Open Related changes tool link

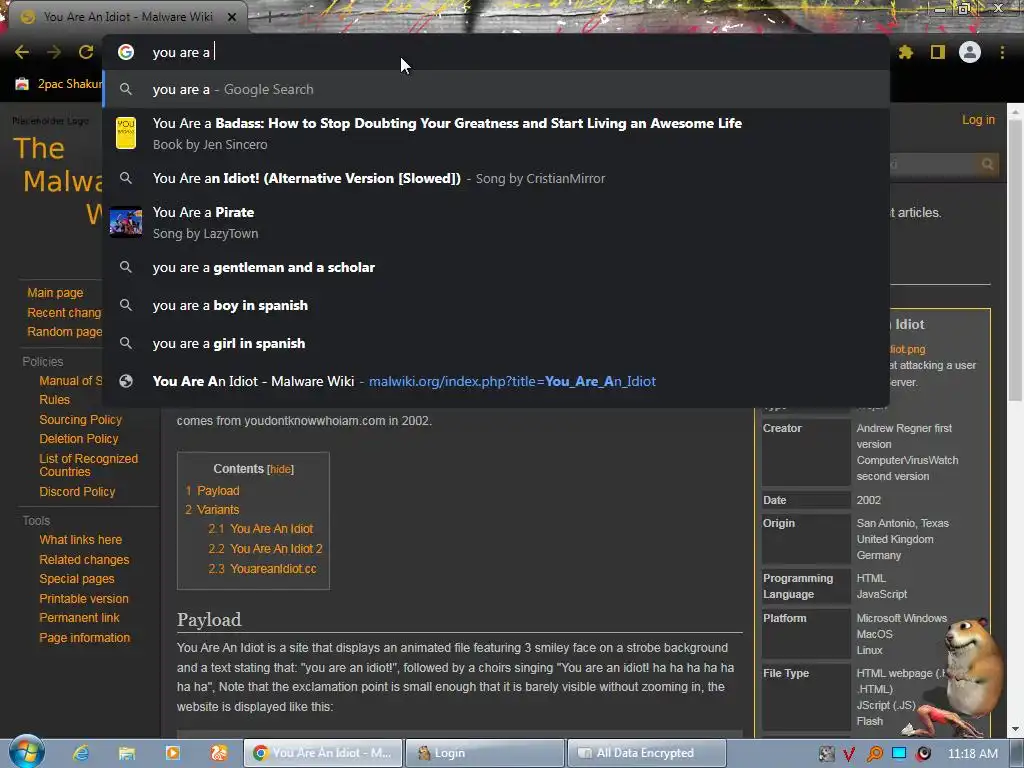[x=84, y=560]
